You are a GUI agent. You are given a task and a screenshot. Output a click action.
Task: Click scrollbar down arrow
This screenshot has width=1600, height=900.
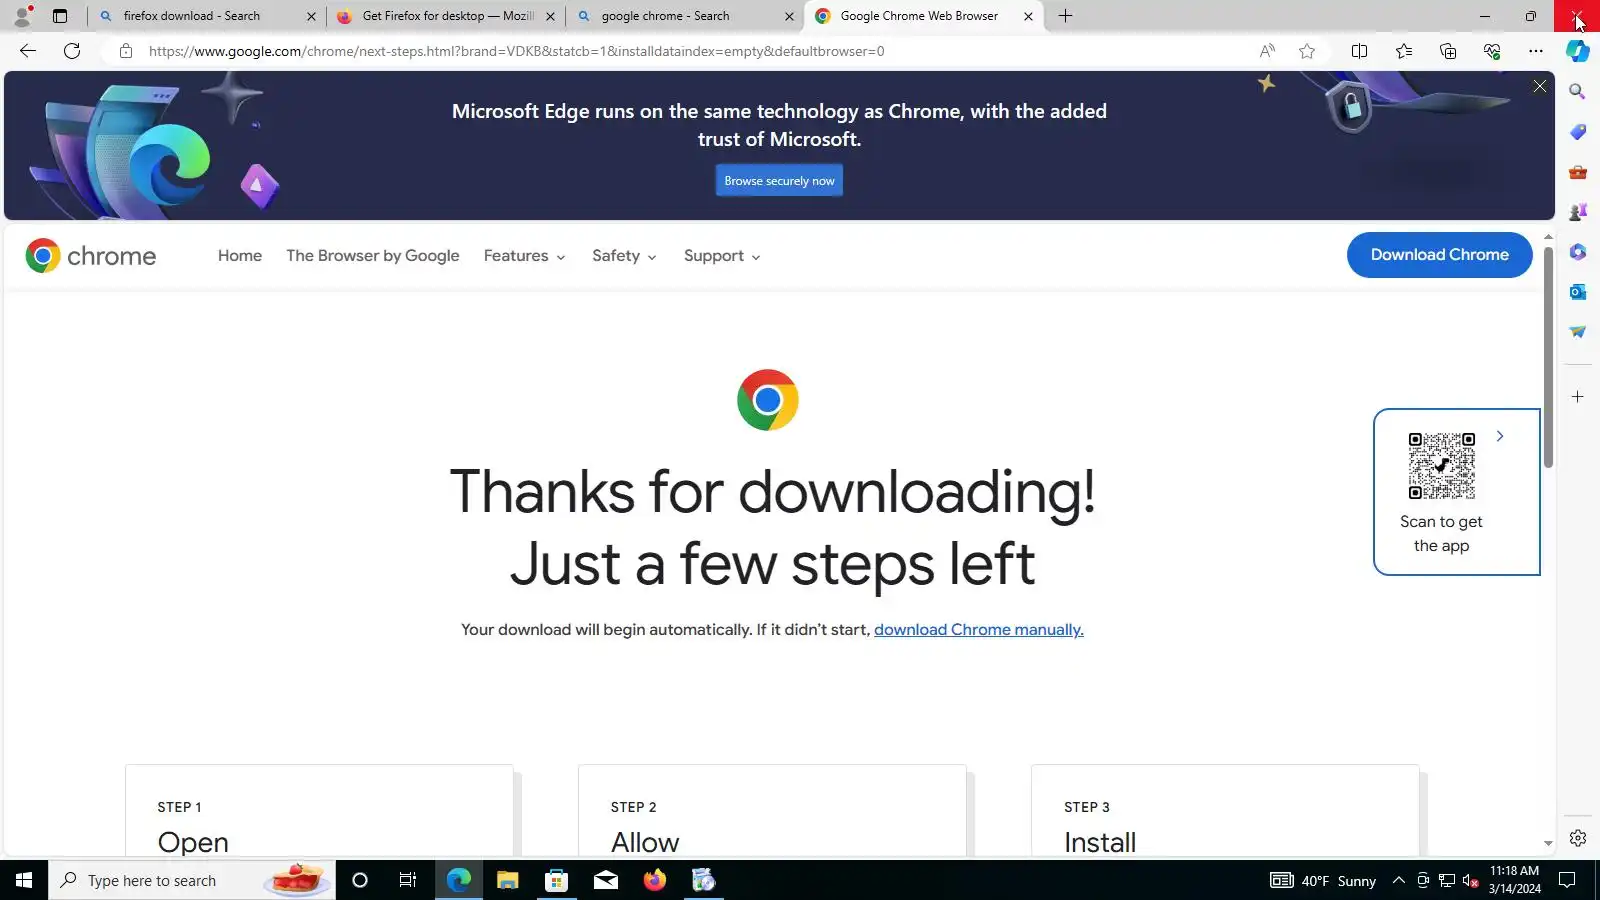coord(1548,844)
